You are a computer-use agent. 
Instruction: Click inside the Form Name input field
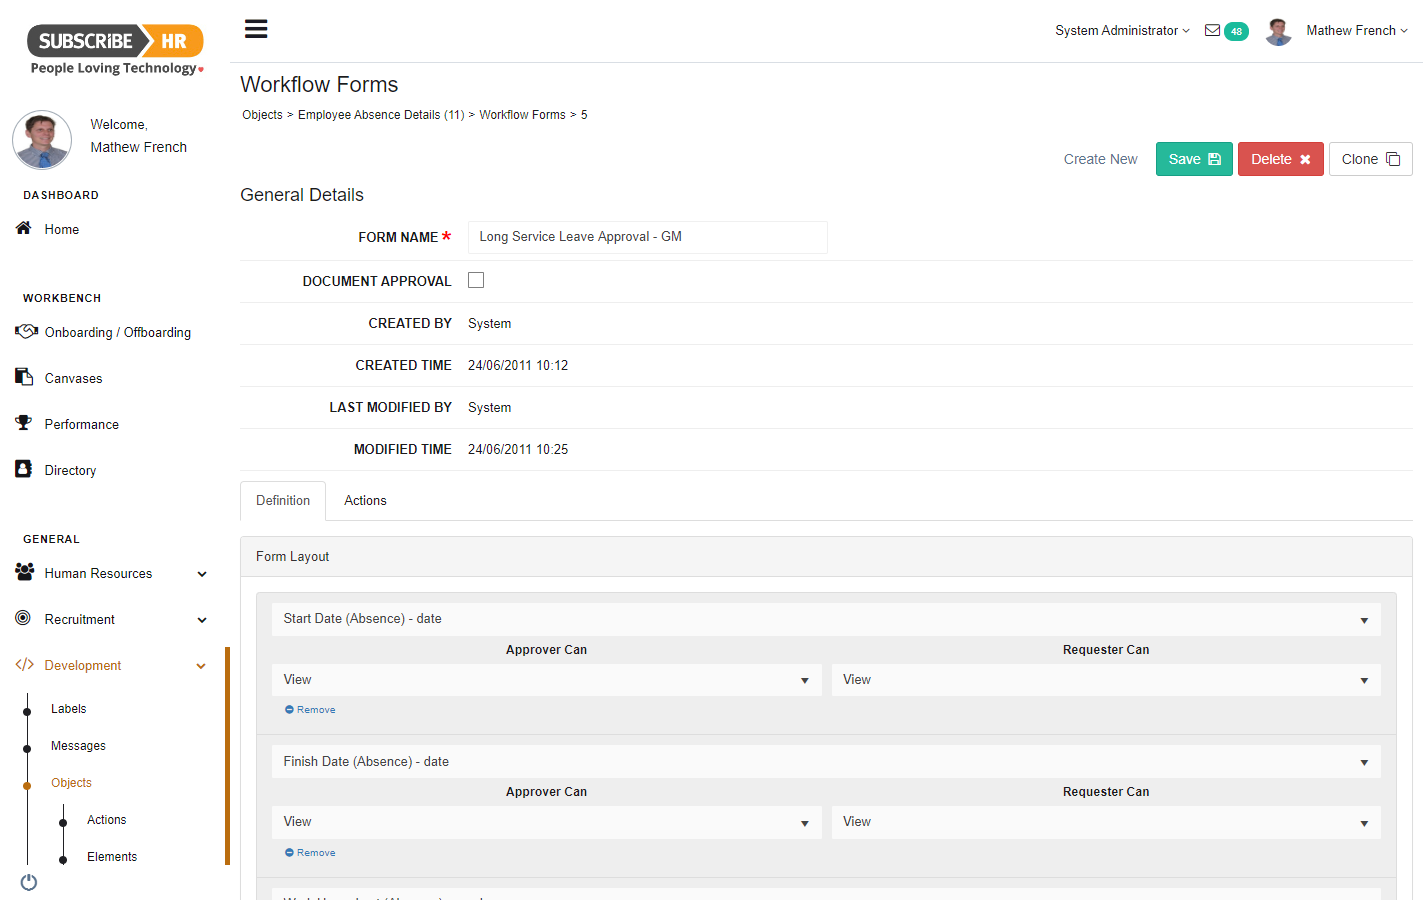[x=647, y=237]
